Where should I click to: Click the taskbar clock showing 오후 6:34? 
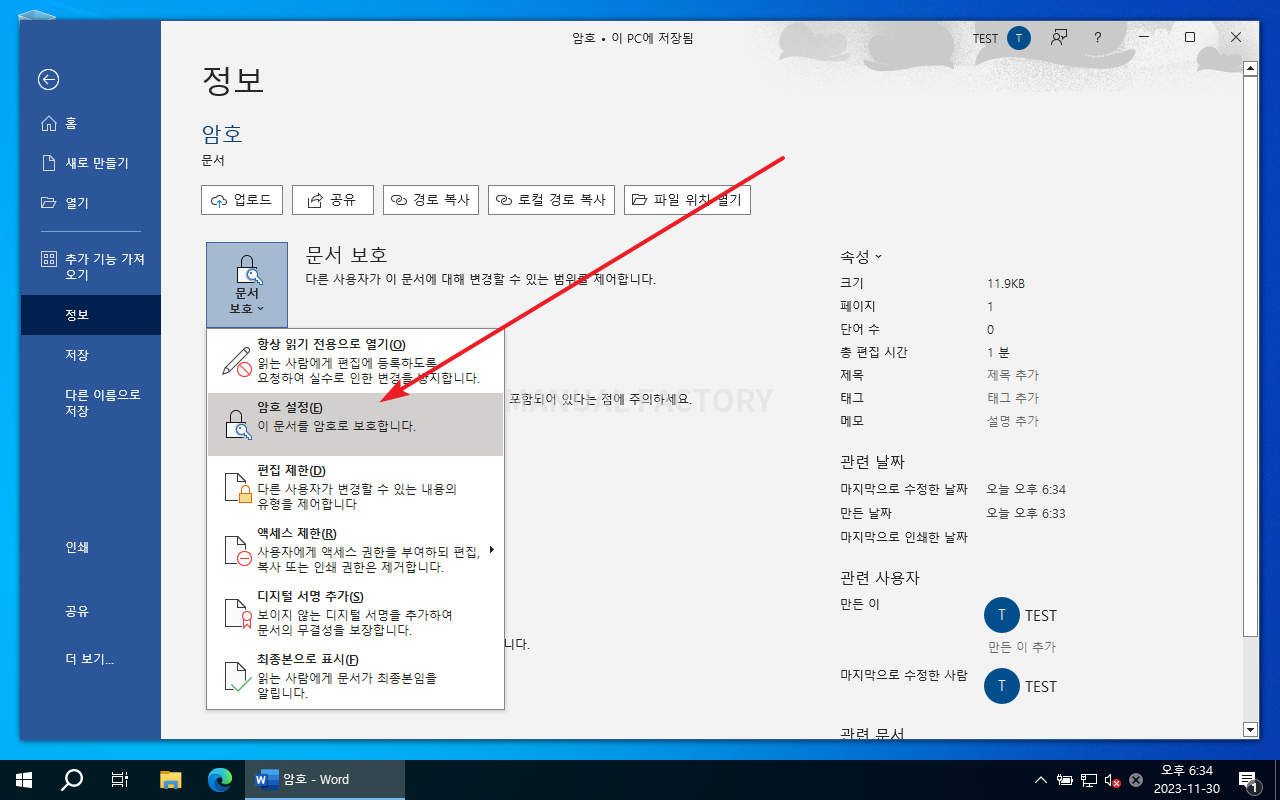(1186, 779)
